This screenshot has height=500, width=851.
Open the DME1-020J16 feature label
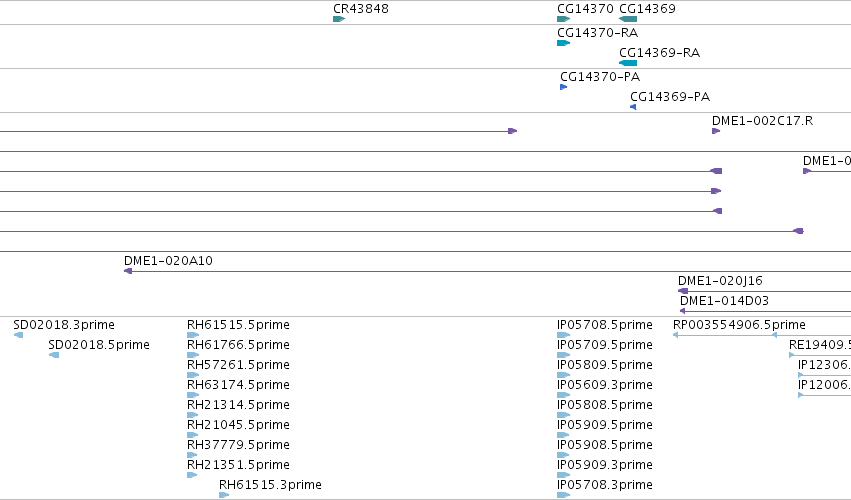(x=720, y=281)
